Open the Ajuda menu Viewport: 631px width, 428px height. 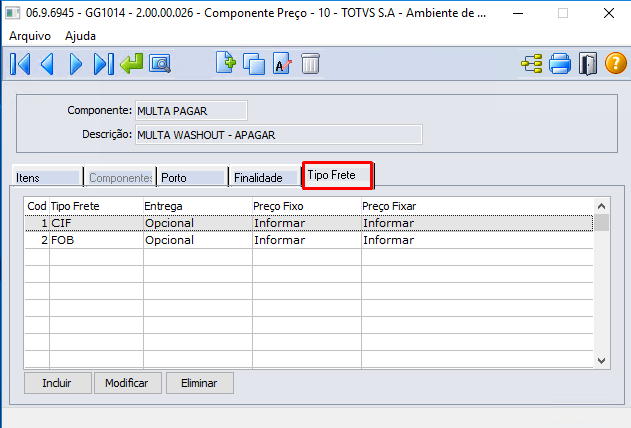[80, 36]
